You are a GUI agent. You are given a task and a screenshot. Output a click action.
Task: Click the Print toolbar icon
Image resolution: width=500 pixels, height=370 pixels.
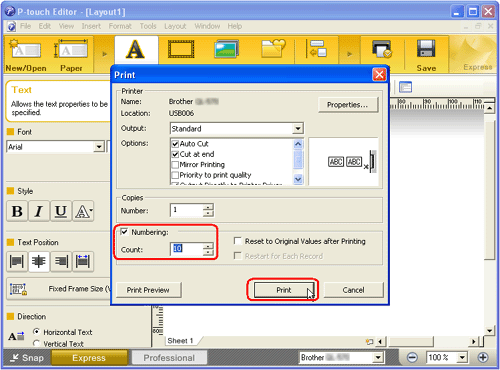pos(381,49)
